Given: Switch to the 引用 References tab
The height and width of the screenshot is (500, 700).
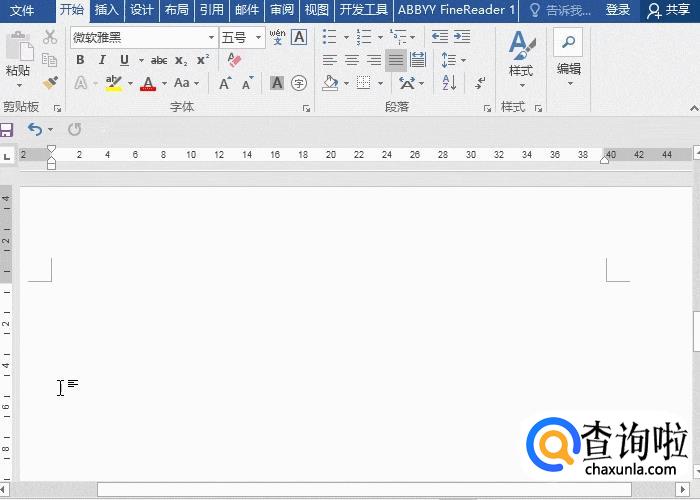Looking at the screenshot, I should [x=212, y=10].
